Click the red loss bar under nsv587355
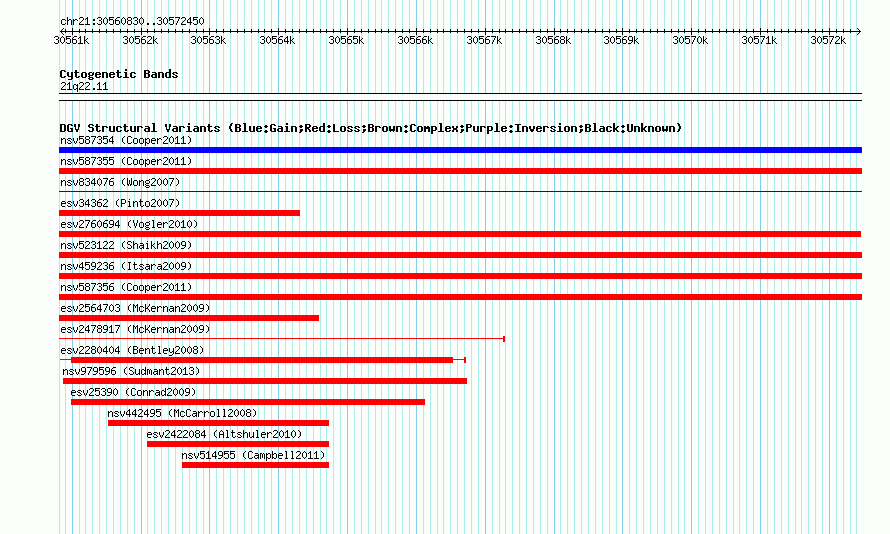This screenshot has height=534, width=890. click(460, 171)
